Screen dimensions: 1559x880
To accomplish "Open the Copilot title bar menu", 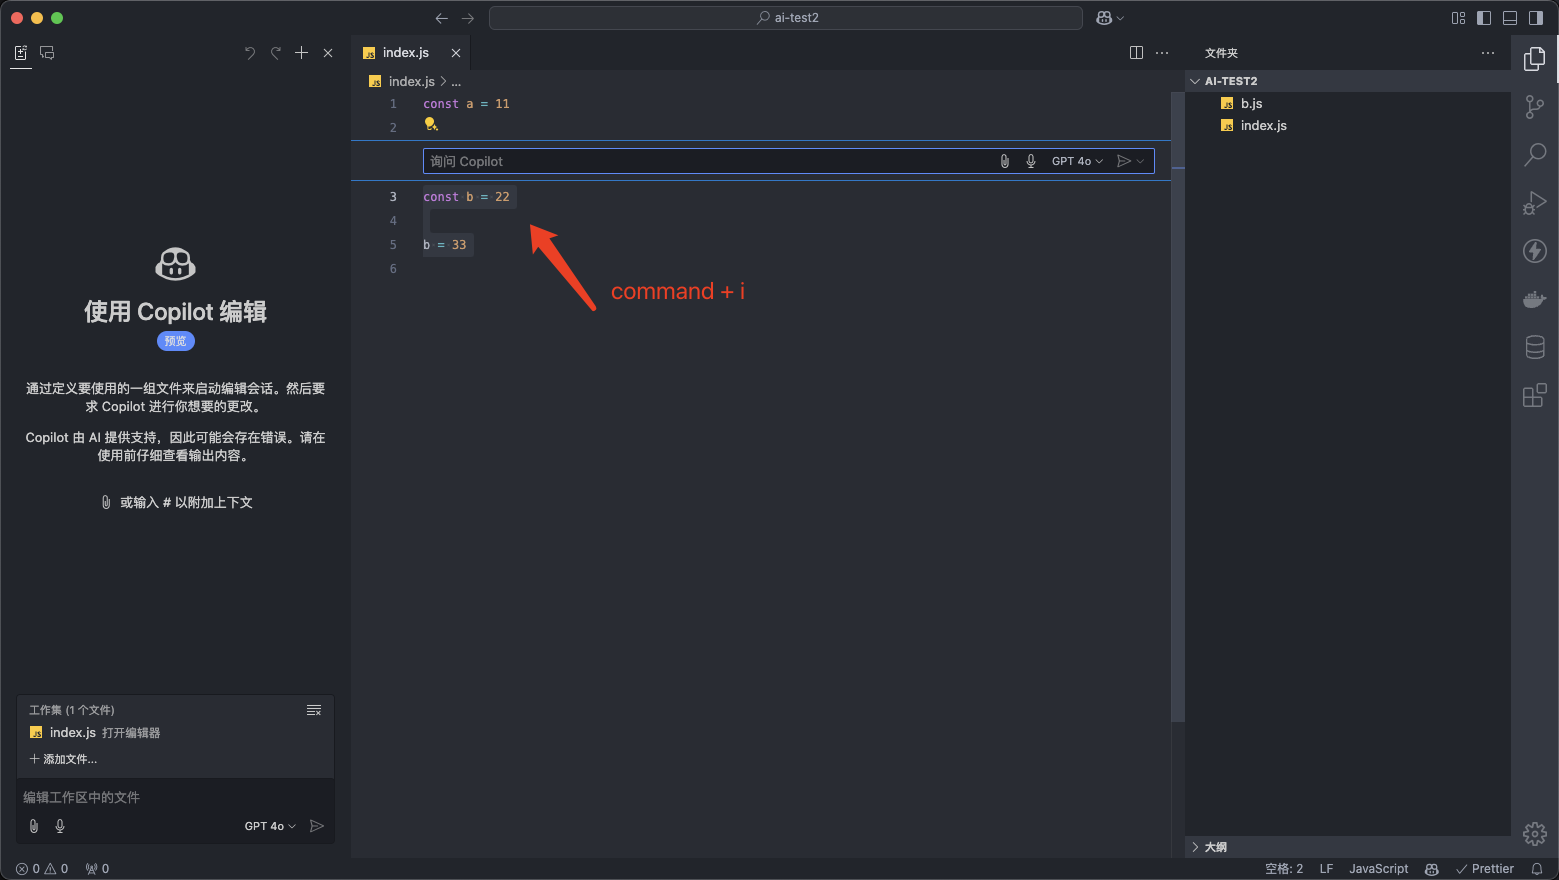I will pyautogui.click(x=1110, y=18).
